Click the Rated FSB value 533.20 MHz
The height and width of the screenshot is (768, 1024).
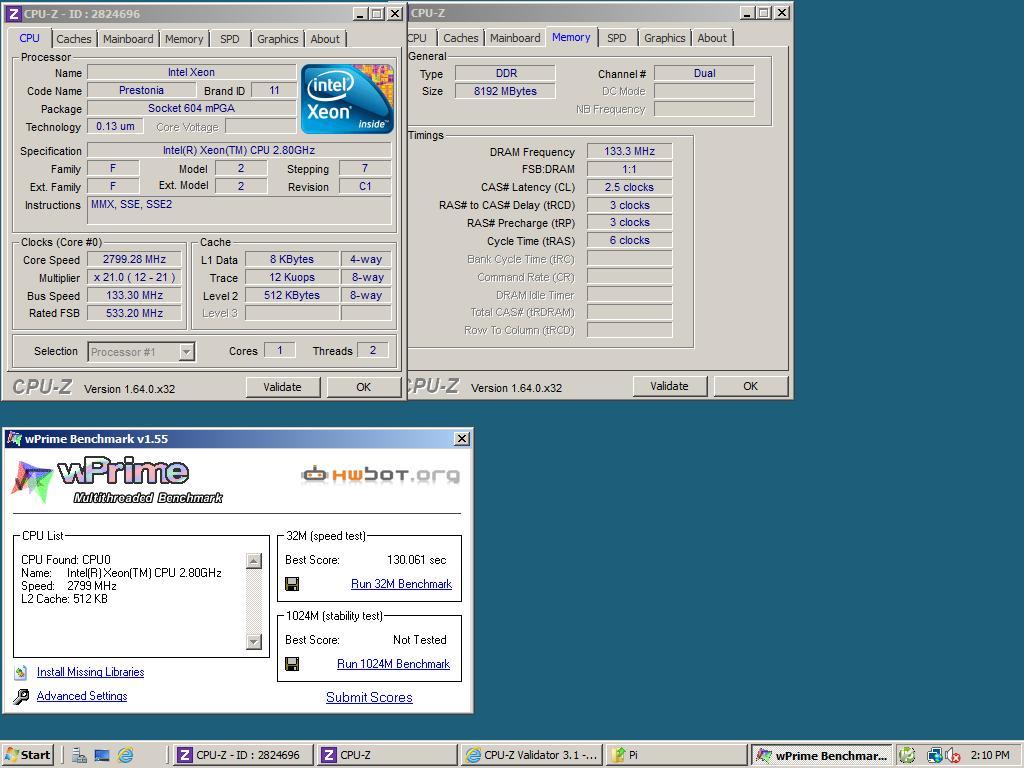click(x=134, y=313)
